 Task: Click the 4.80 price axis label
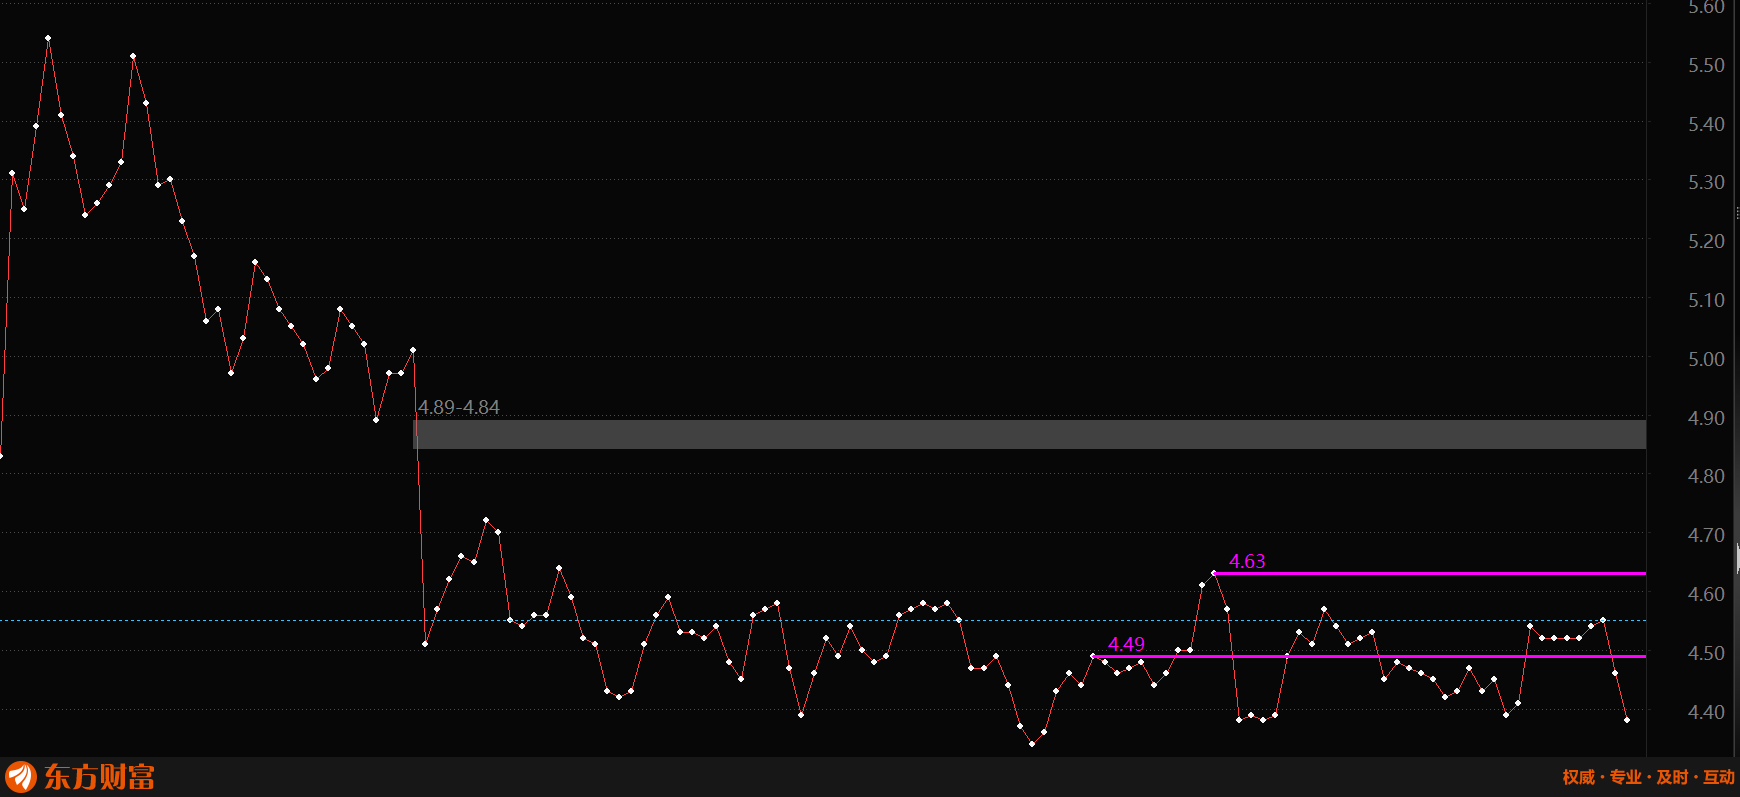pyautogui.click(x=1706, y=476)
